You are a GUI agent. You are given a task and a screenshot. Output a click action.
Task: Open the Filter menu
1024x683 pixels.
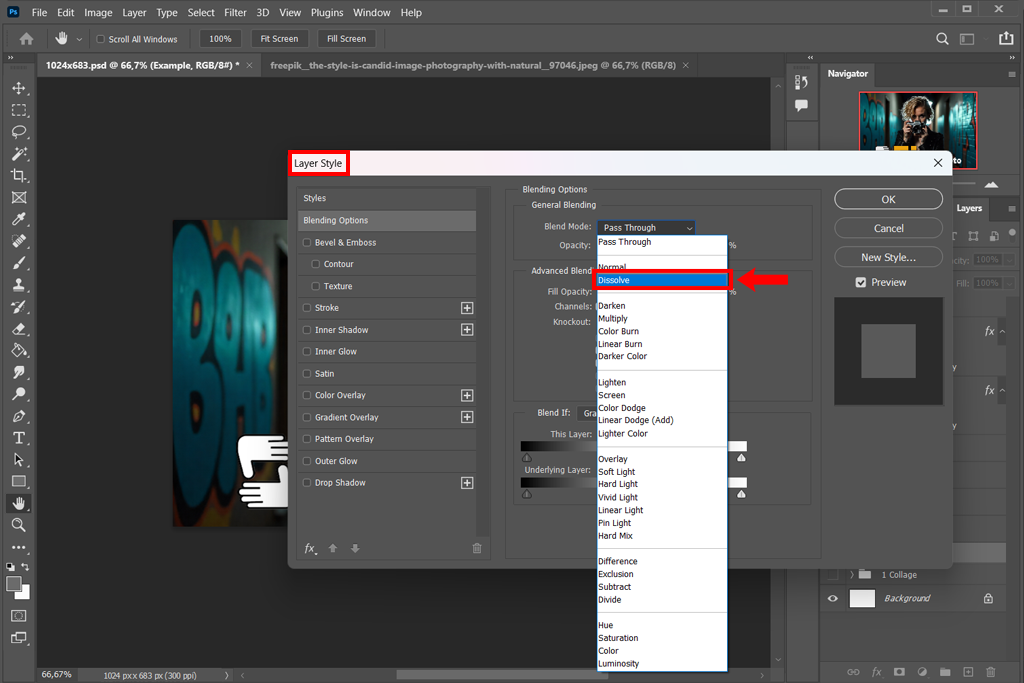235,13
